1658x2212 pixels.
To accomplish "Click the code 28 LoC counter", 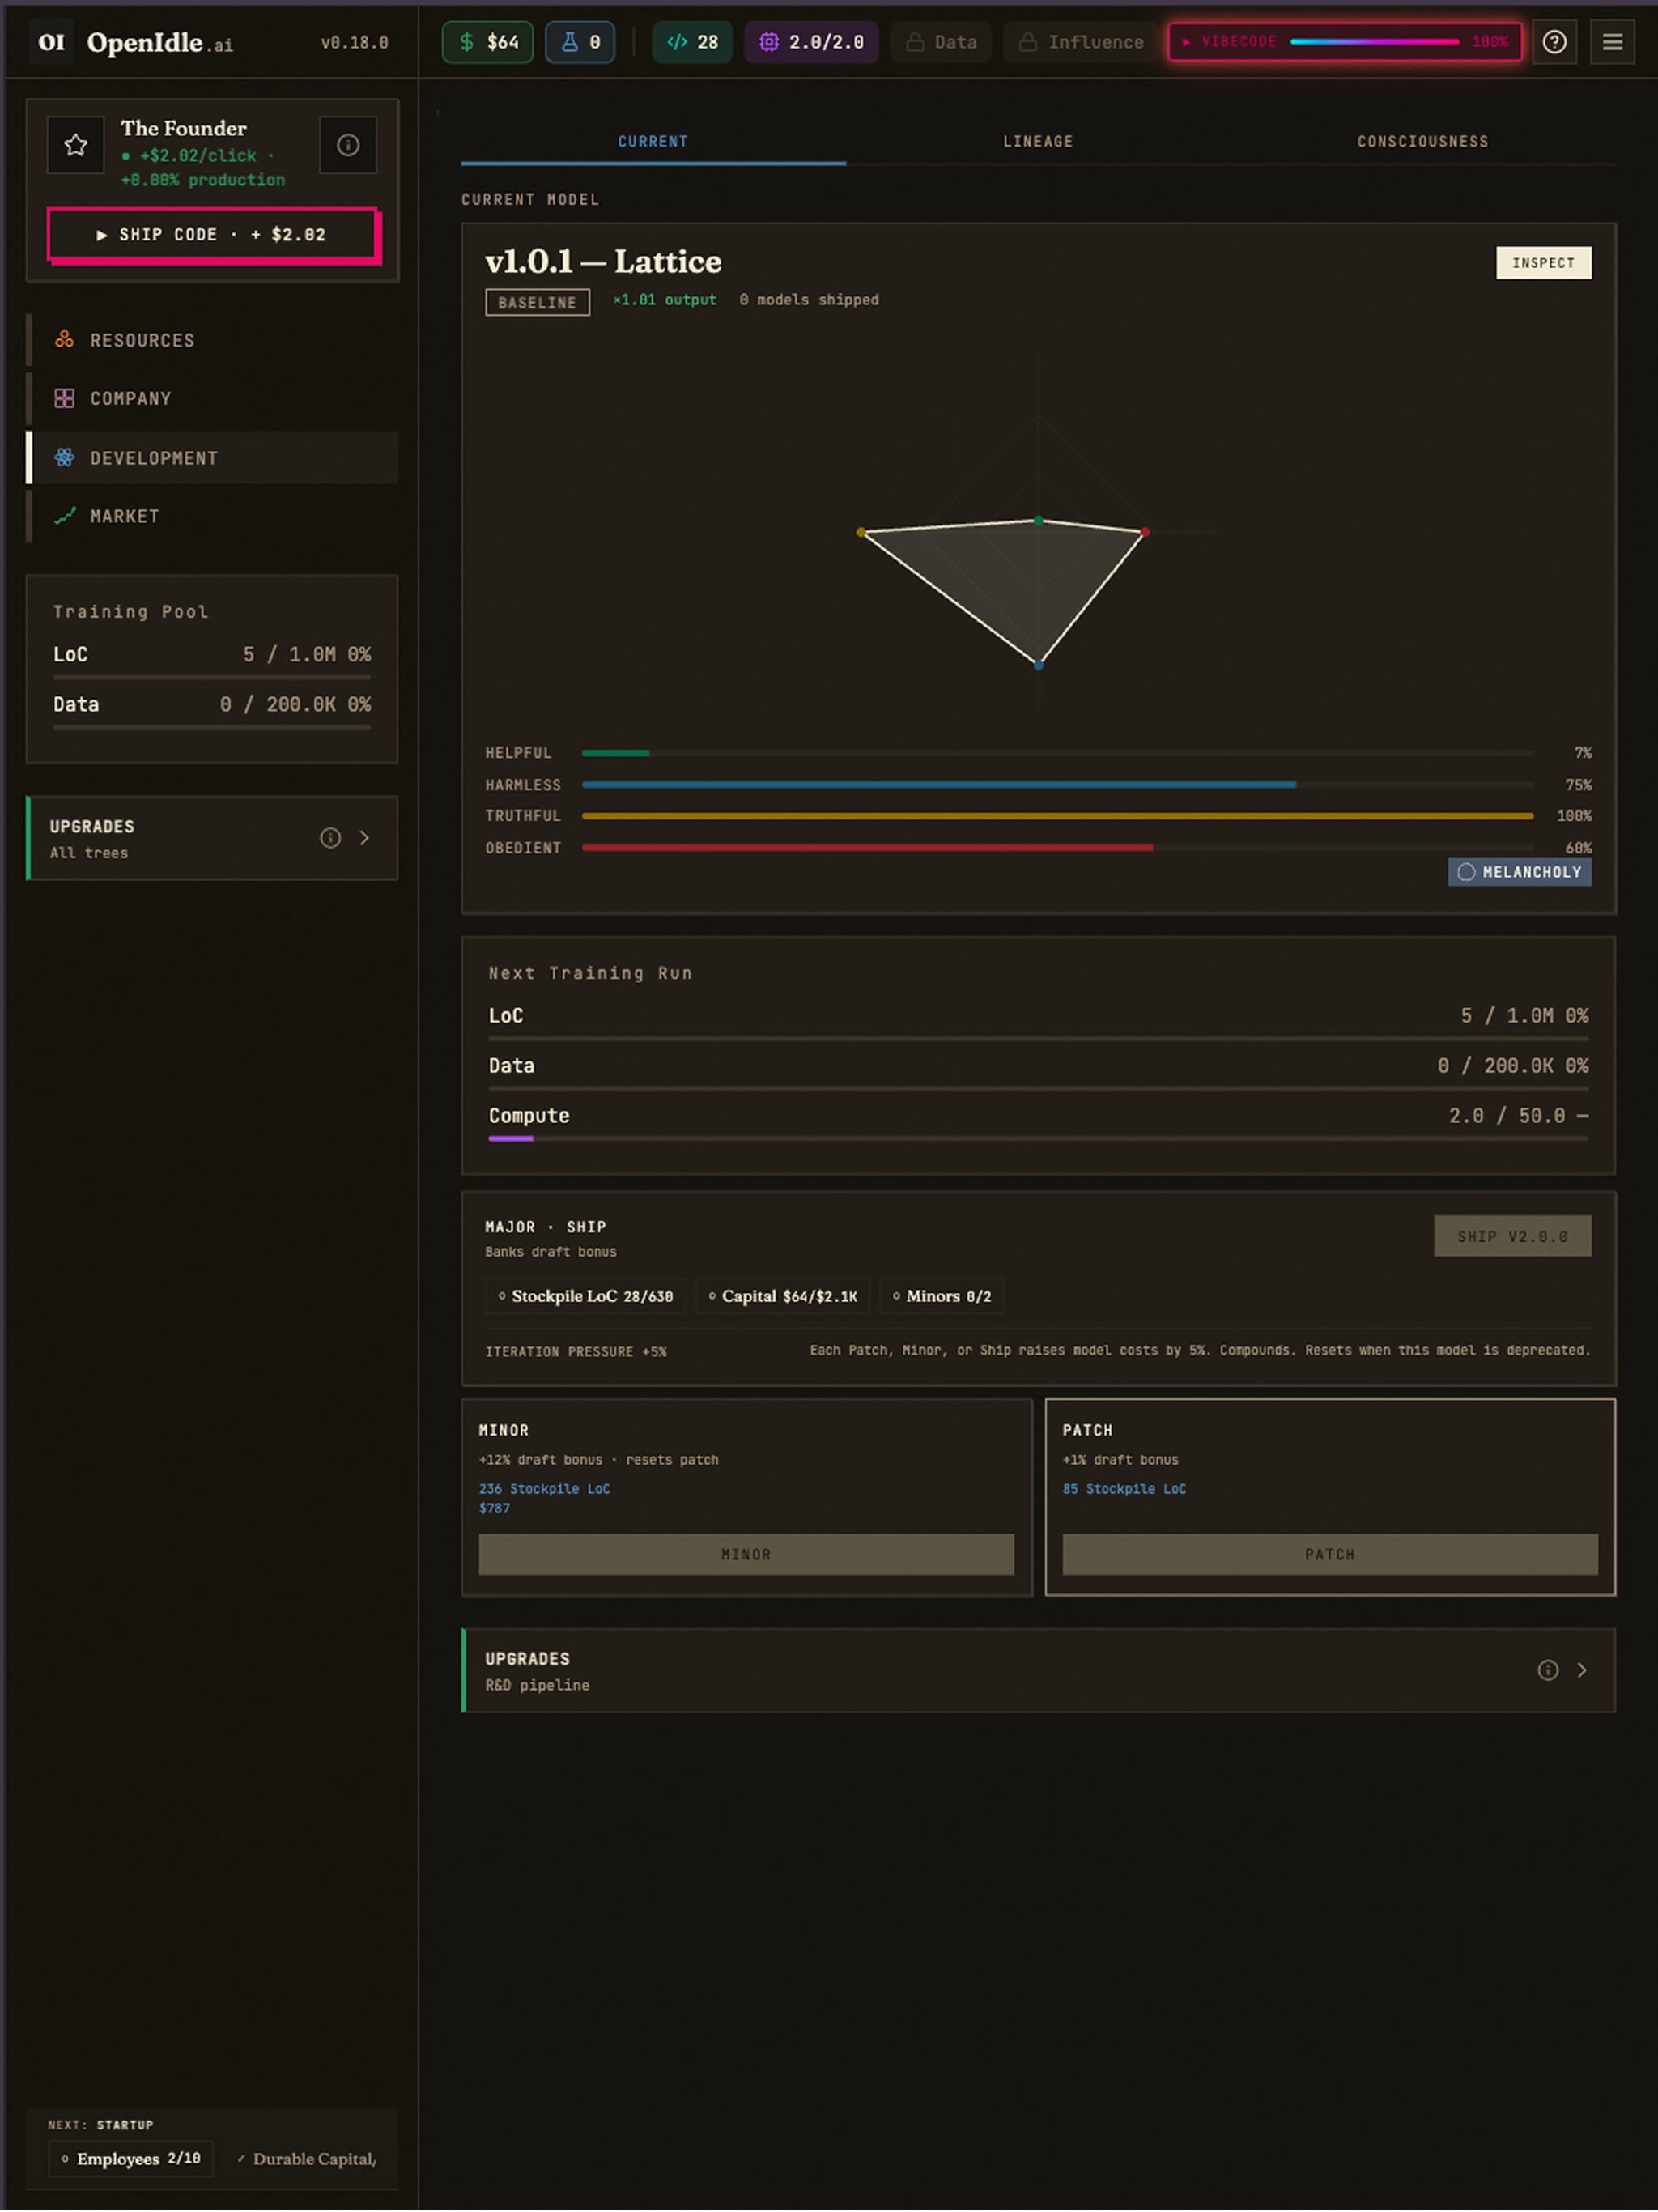I will (x=693, y=42).
